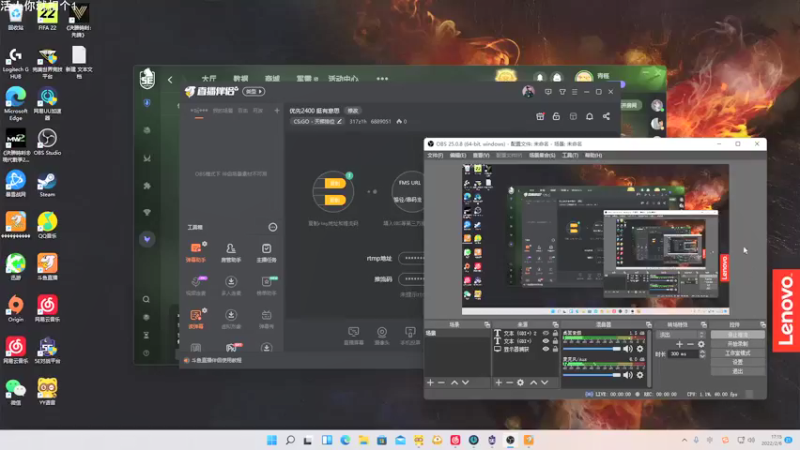Click OBS preview canvas thumbnail
Image resolution: width=800 pixels, height=450 pixels.
point(595,239)
